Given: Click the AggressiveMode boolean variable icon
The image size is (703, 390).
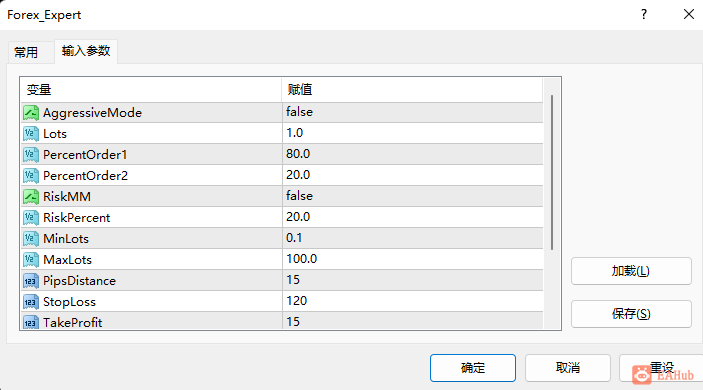Looking at the screenshot, I should (x=31, y=113).
